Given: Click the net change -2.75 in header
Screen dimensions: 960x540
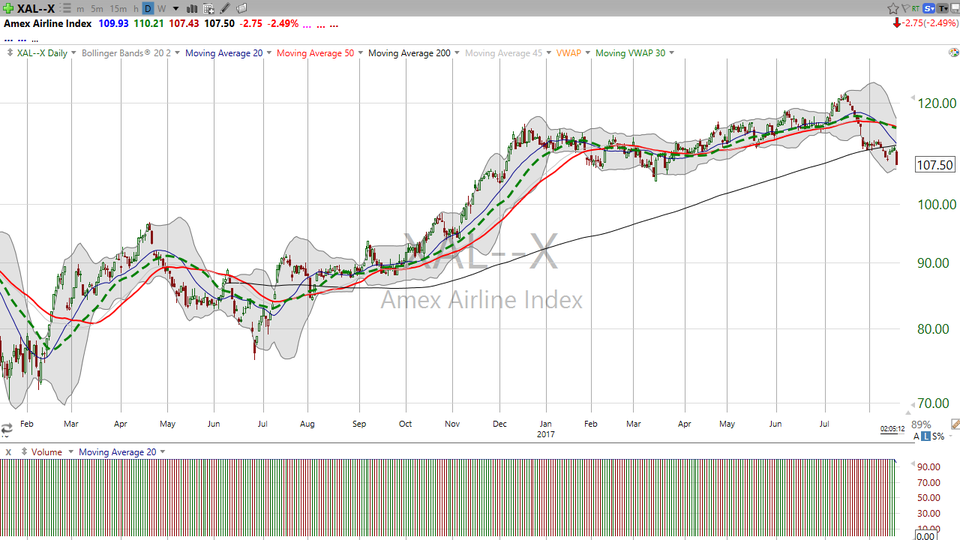Looking at the screenshot, I should coord(251,23).
